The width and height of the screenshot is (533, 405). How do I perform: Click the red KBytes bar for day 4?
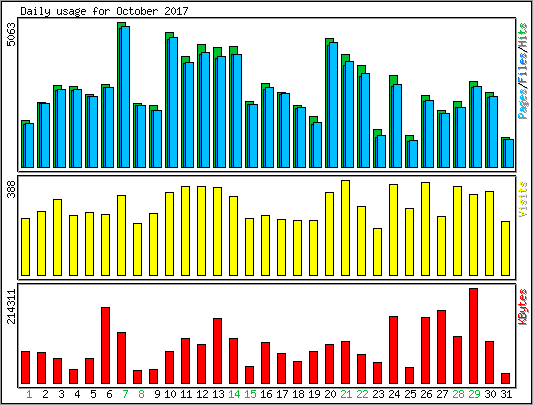coord(73,376)
